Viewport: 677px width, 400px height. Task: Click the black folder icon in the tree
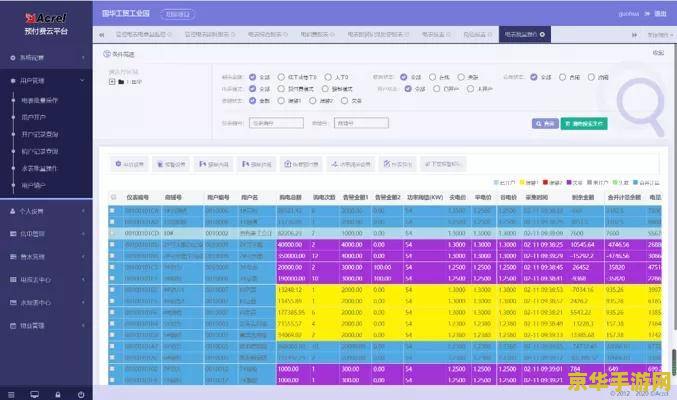[121, 82]
